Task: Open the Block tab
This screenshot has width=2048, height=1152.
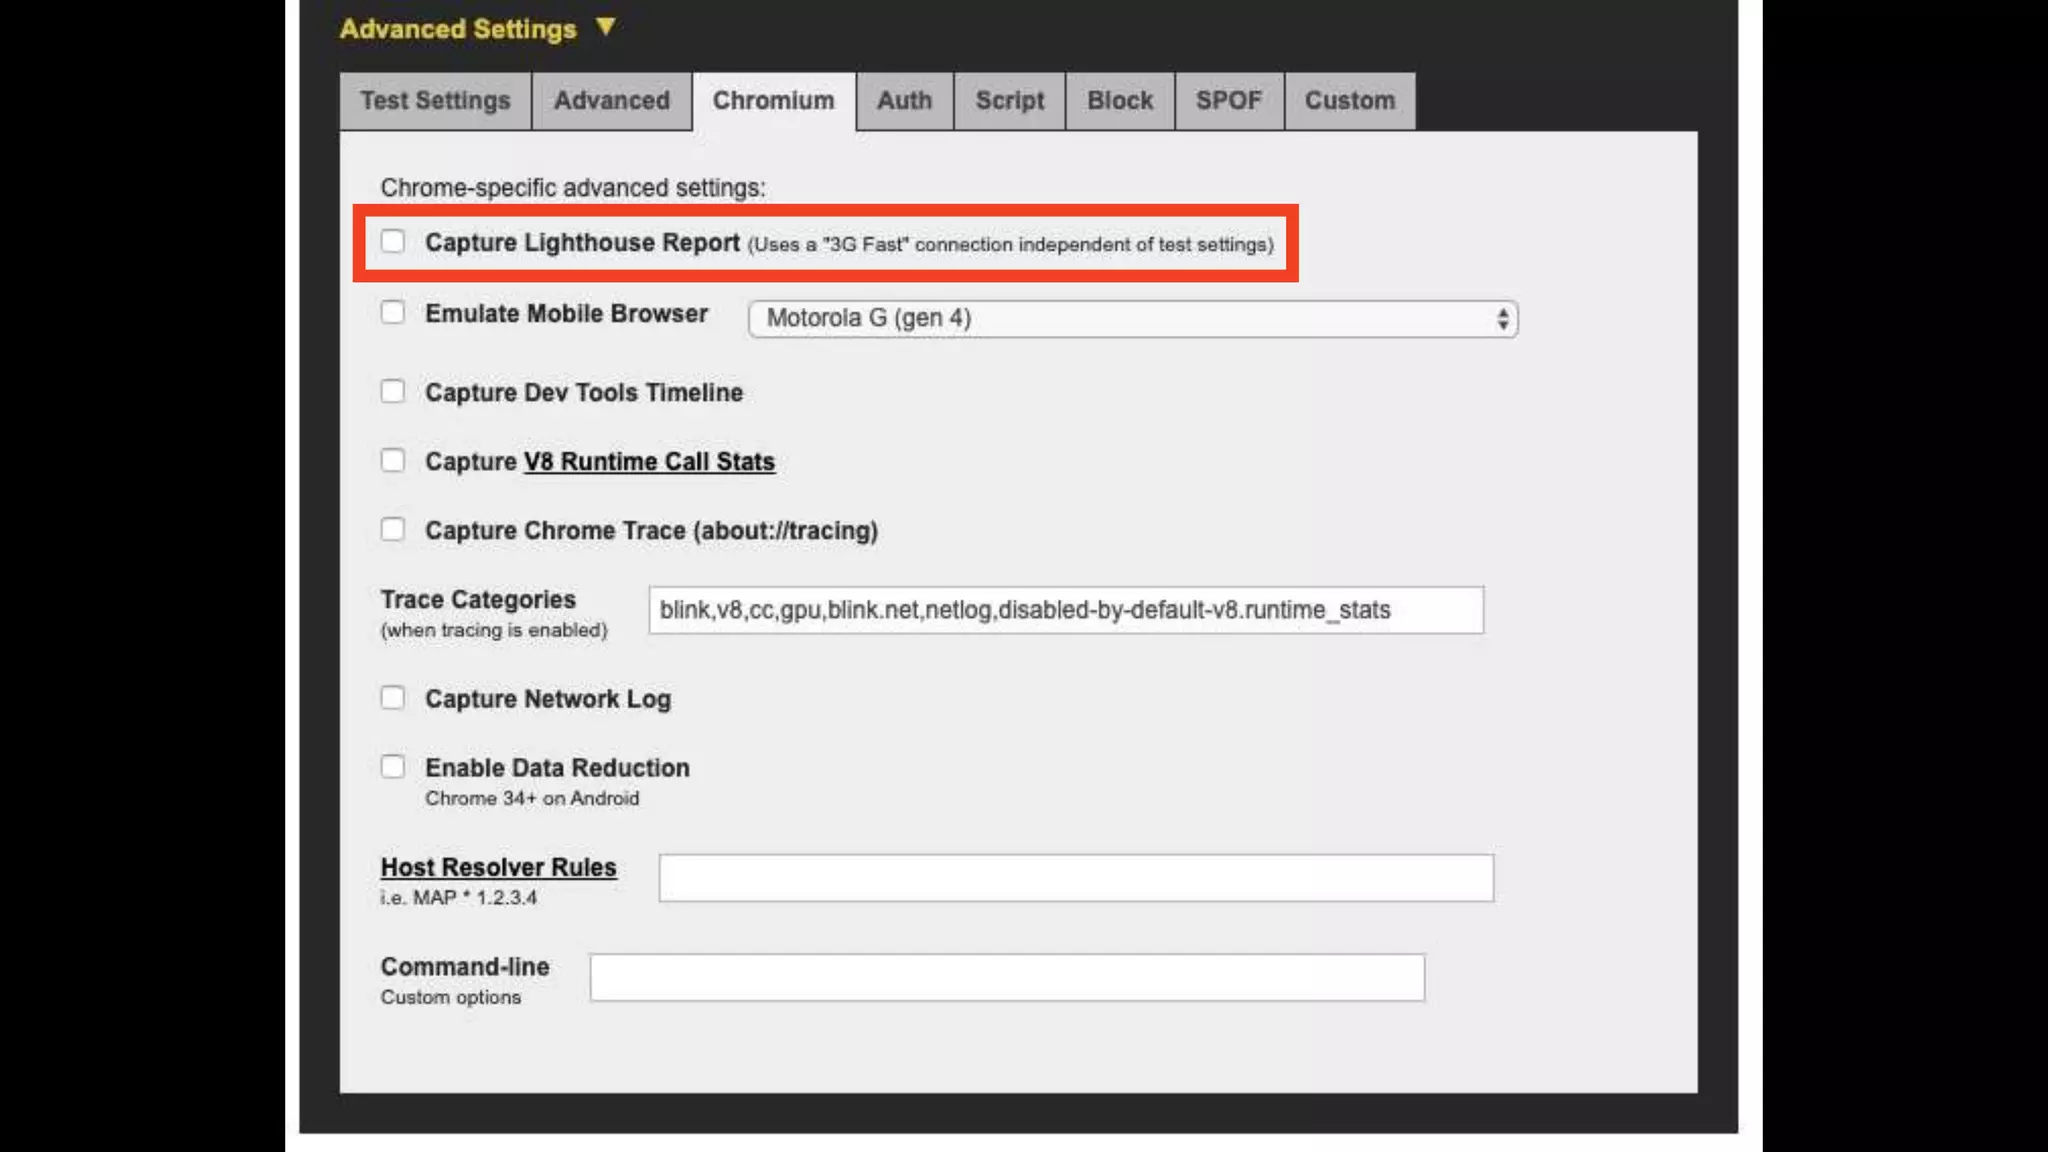Action: pyautogui.click(x=1119, y=101)
